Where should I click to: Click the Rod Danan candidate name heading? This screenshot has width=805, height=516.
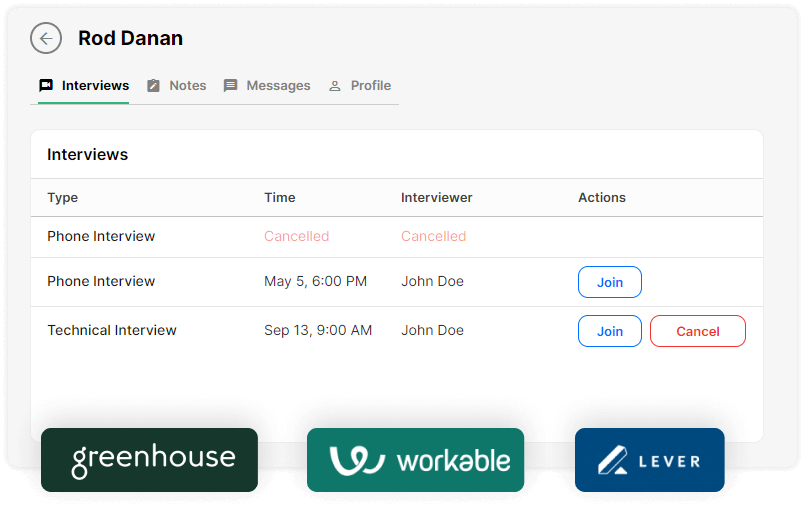[130, 38]
